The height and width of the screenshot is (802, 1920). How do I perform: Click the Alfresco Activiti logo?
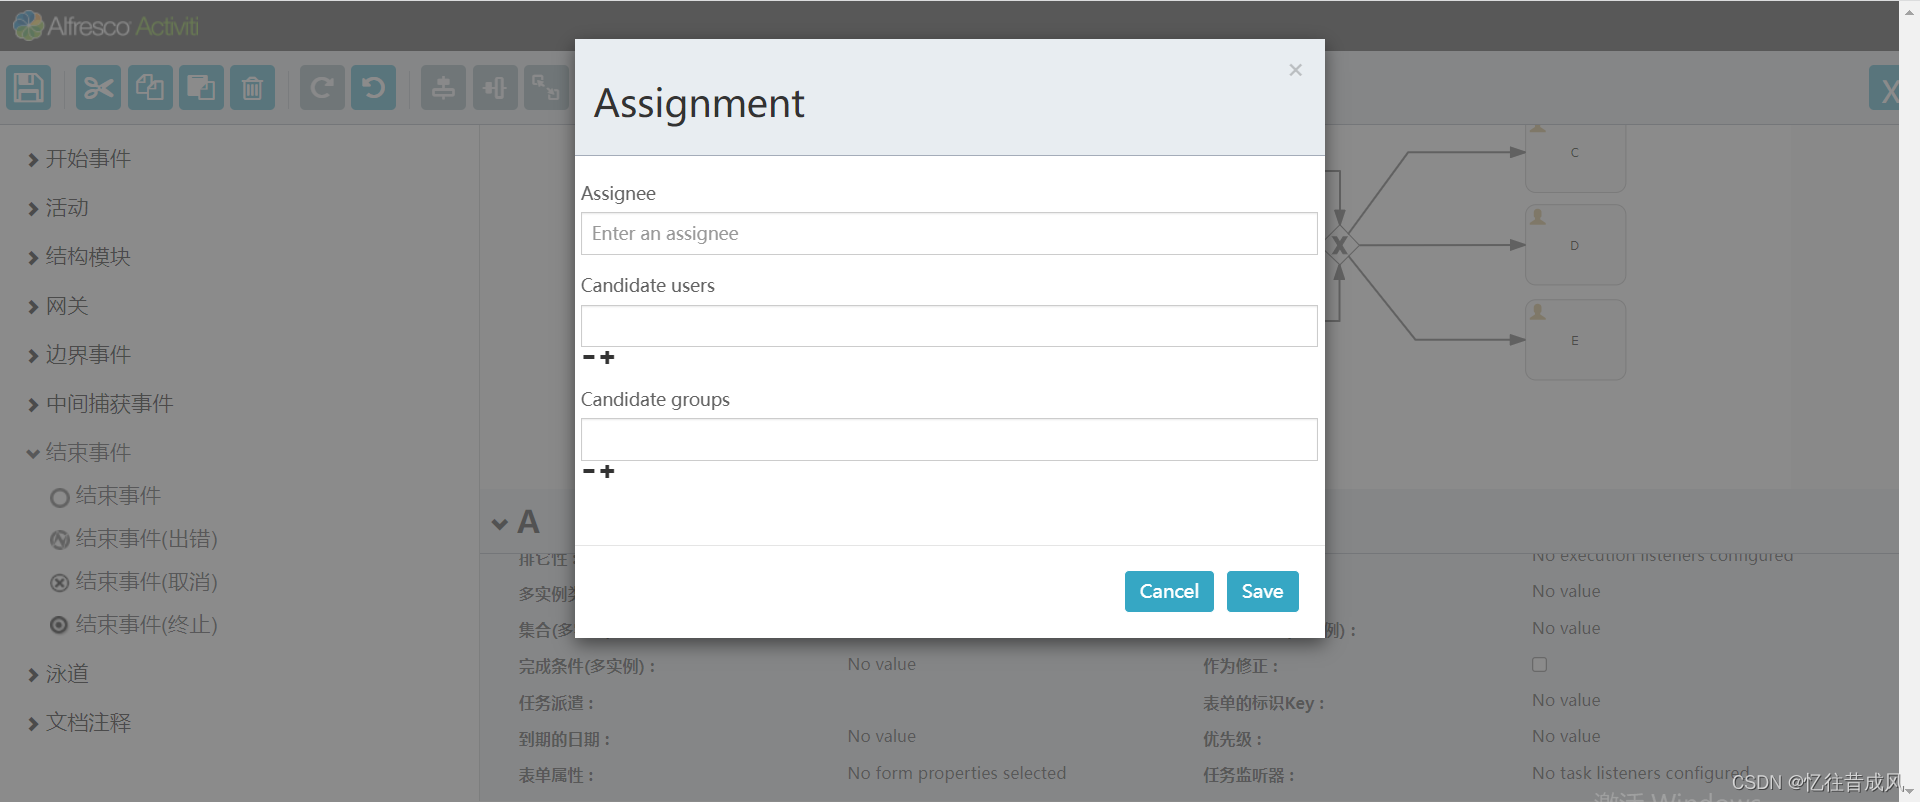[x=106, y=26]
